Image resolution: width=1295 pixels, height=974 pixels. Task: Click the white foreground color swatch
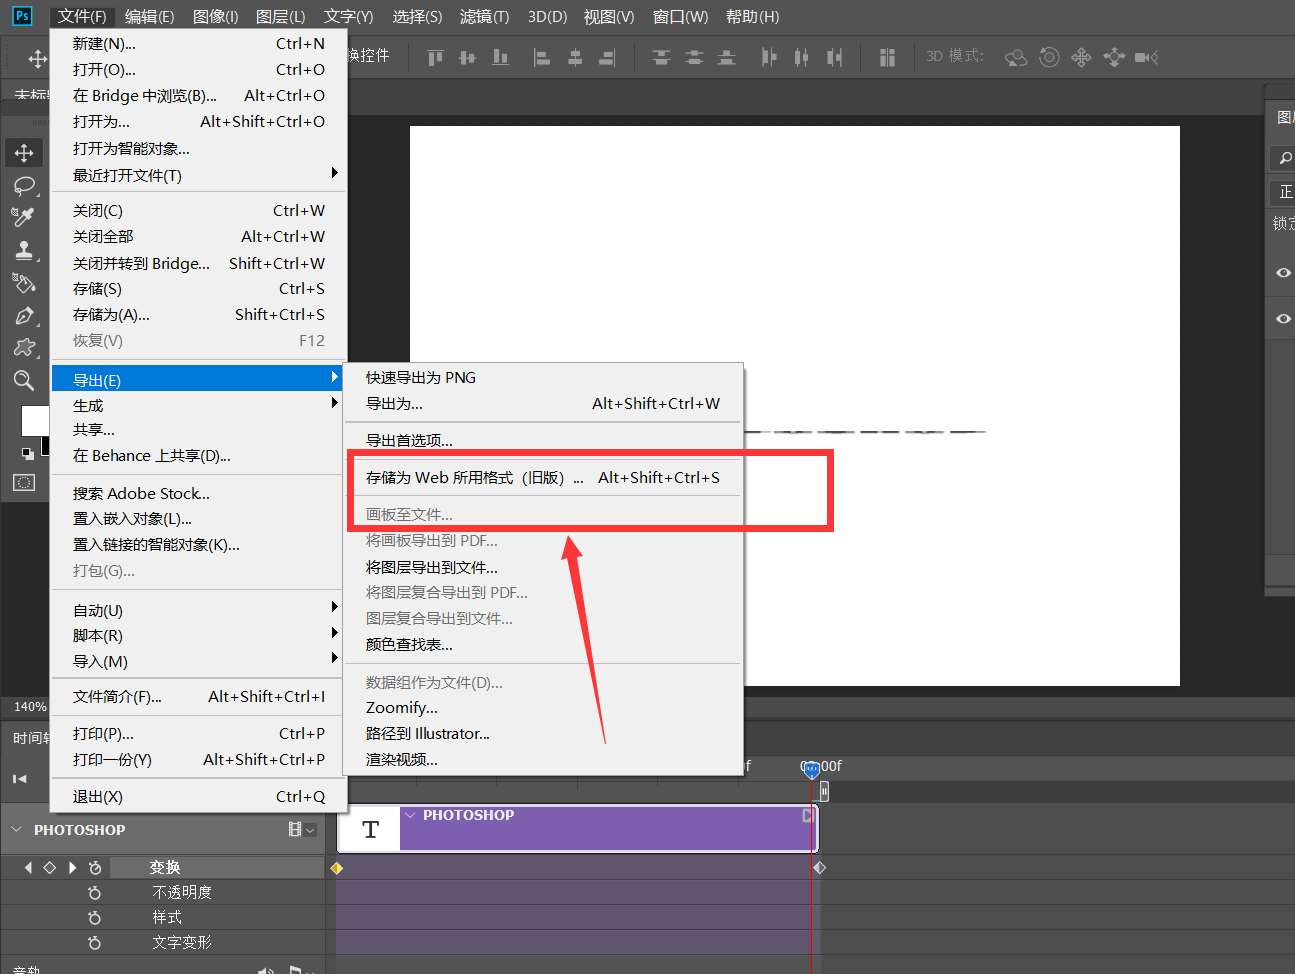(33, 421)
